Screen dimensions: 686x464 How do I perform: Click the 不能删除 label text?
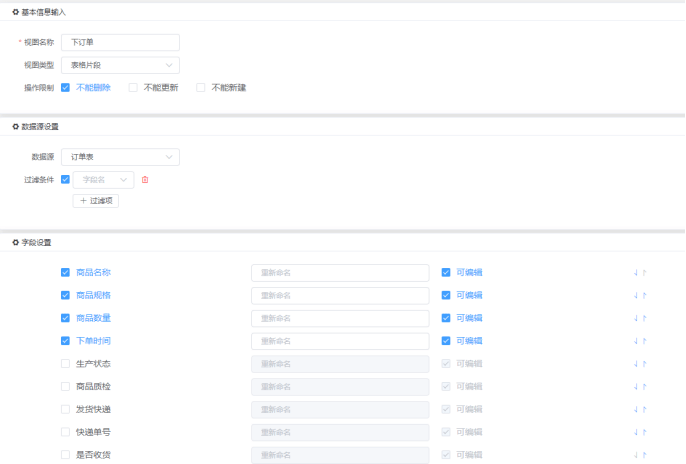pyautogui.click(x=93, y=87)
